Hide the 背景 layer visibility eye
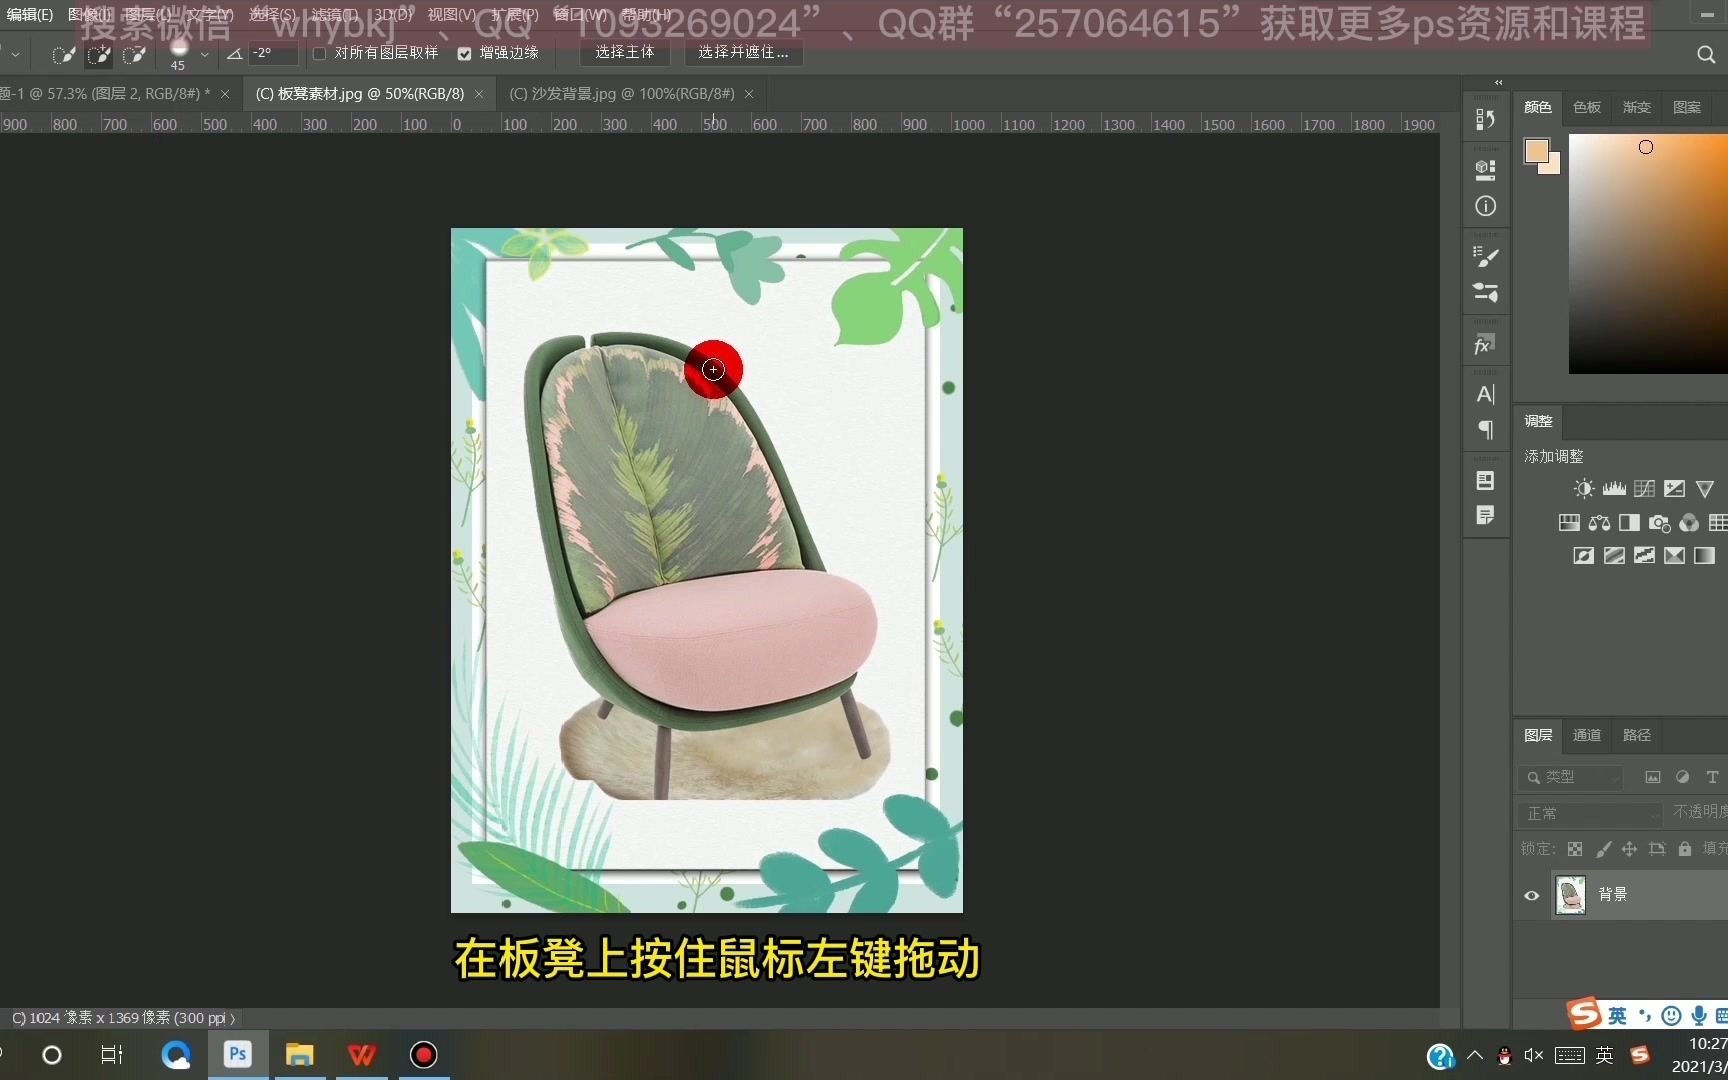 (1531, 895)
